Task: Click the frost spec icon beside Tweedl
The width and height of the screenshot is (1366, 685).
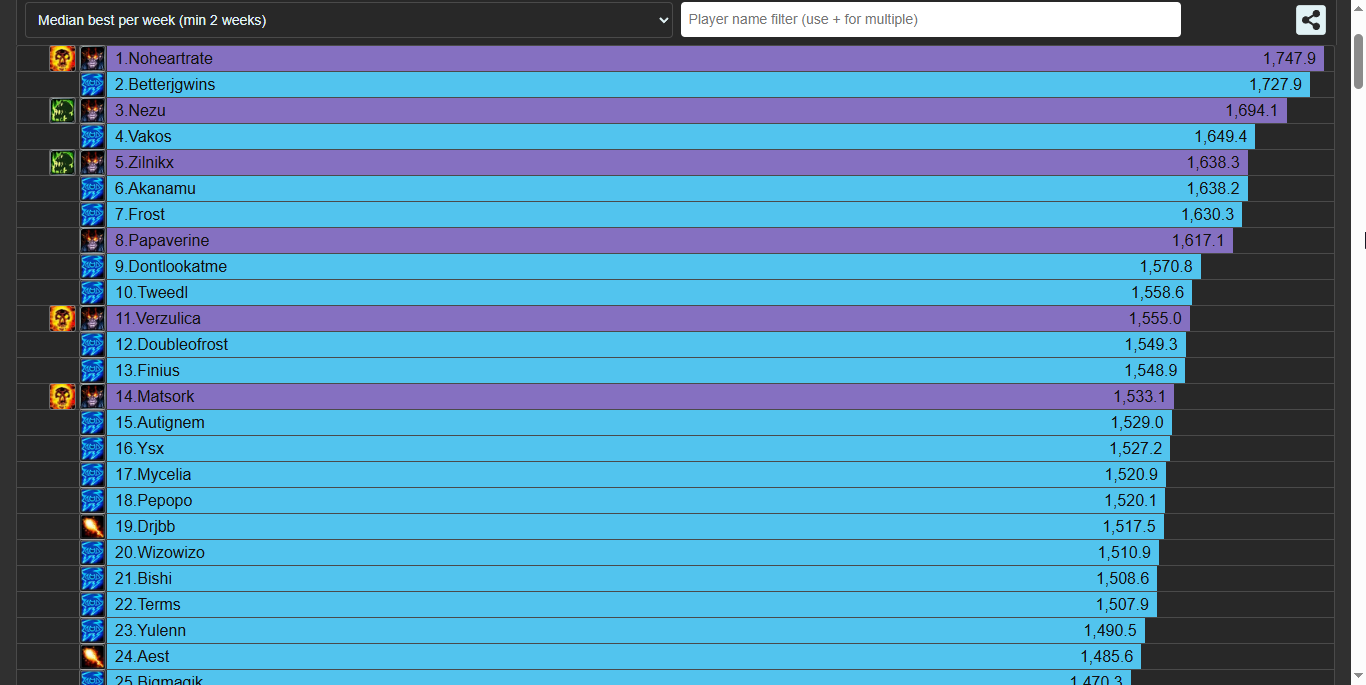Action: click(x=92, y=293)
